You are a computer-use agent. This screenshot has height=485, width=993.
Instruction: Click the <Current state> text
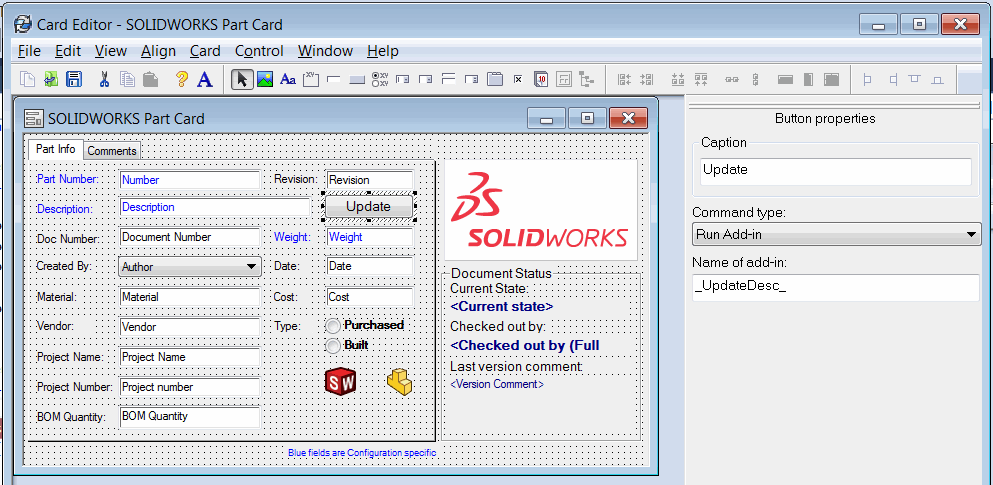pyautogui.click(x=502, y=306)
